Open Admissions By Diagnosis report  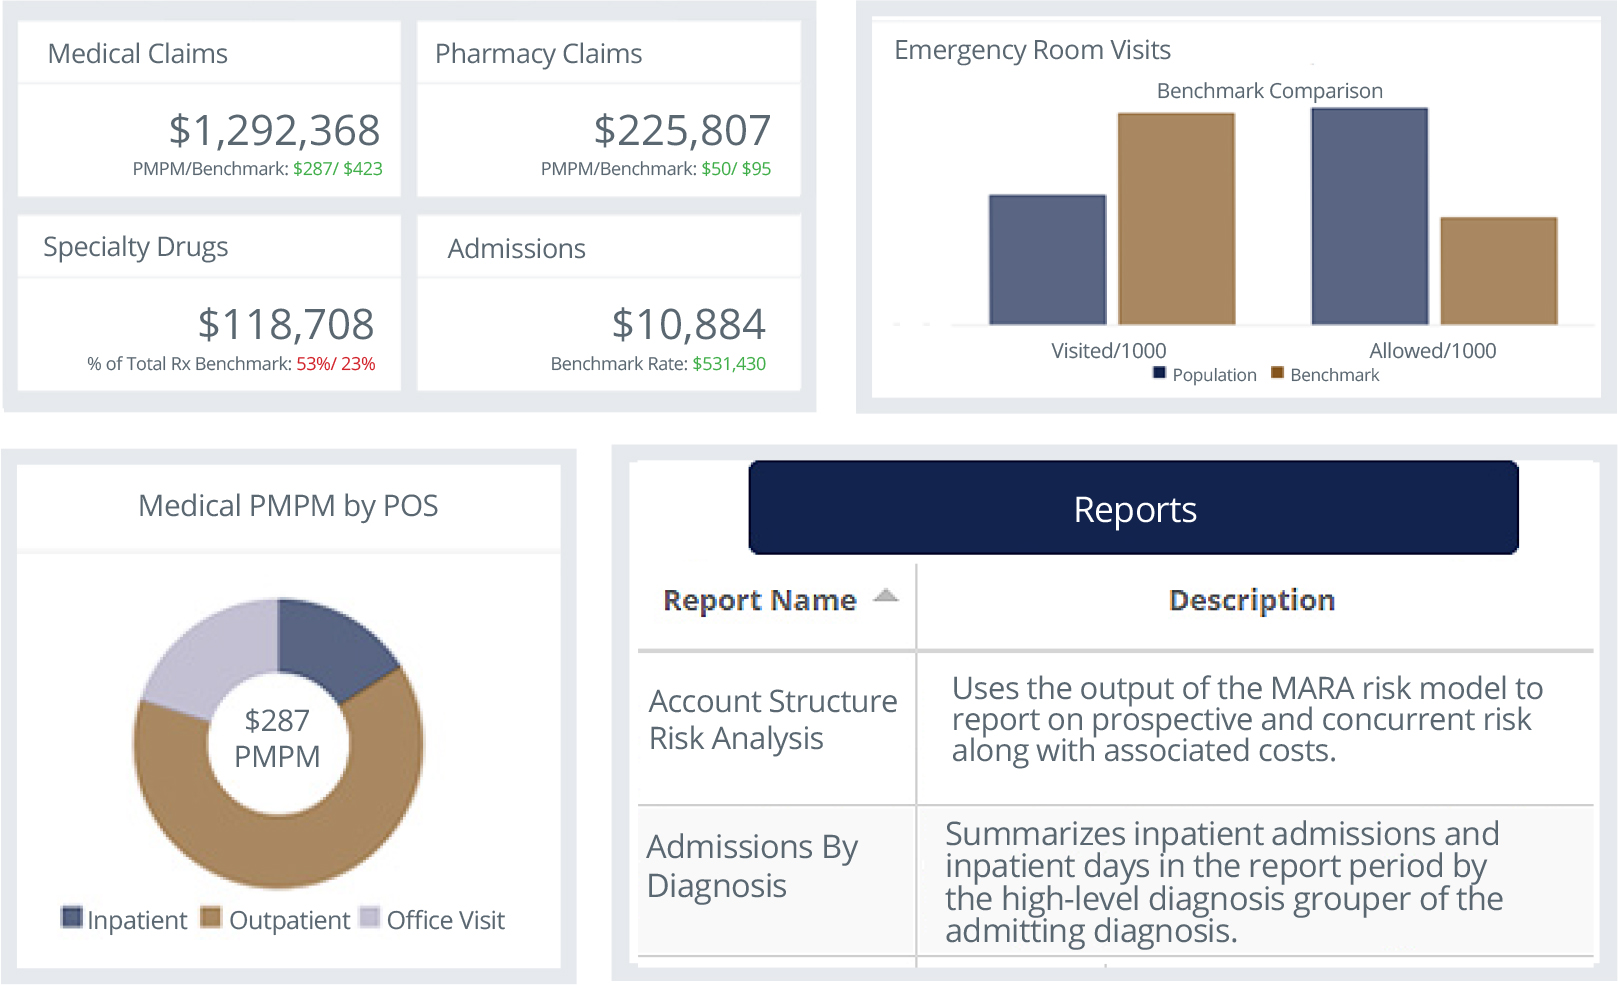(x=751, y=866)
